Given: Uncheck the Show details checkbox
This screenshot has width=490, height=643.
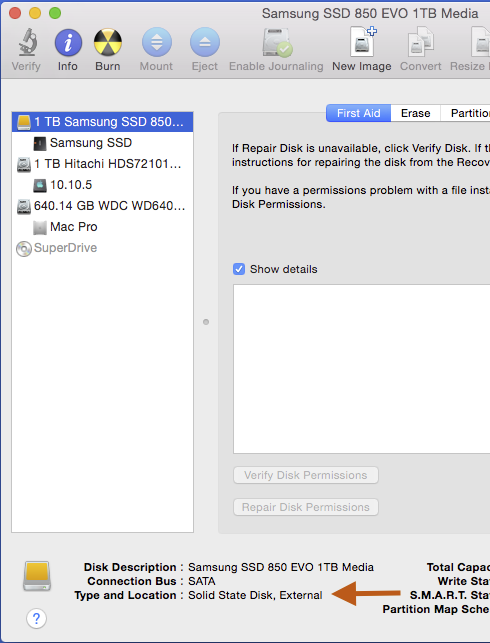Looking at the screenshot, I should (x=239, y=269).
